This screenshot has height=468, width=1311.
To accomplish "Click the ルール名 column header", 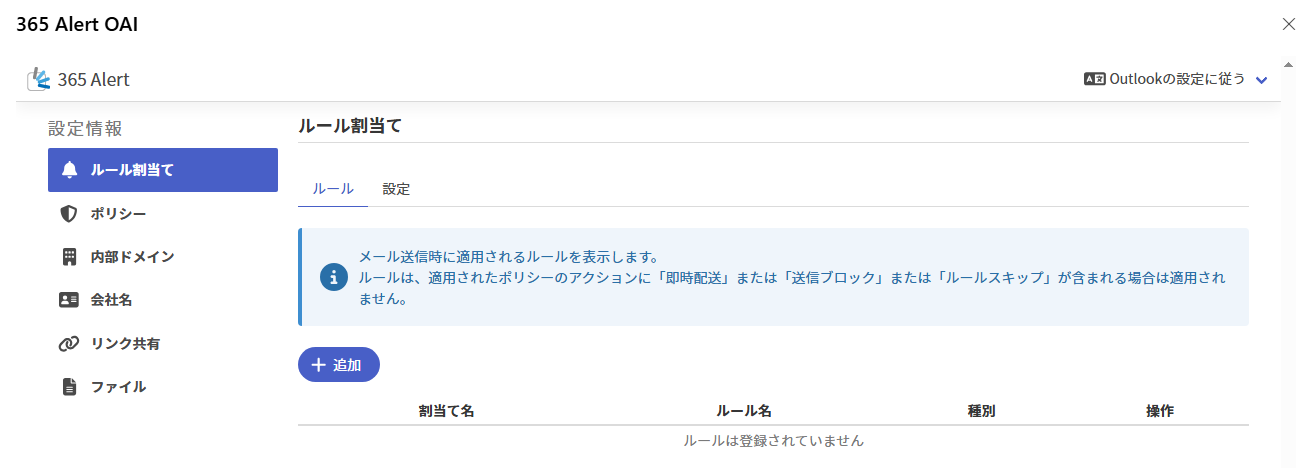I will point(744,411).
